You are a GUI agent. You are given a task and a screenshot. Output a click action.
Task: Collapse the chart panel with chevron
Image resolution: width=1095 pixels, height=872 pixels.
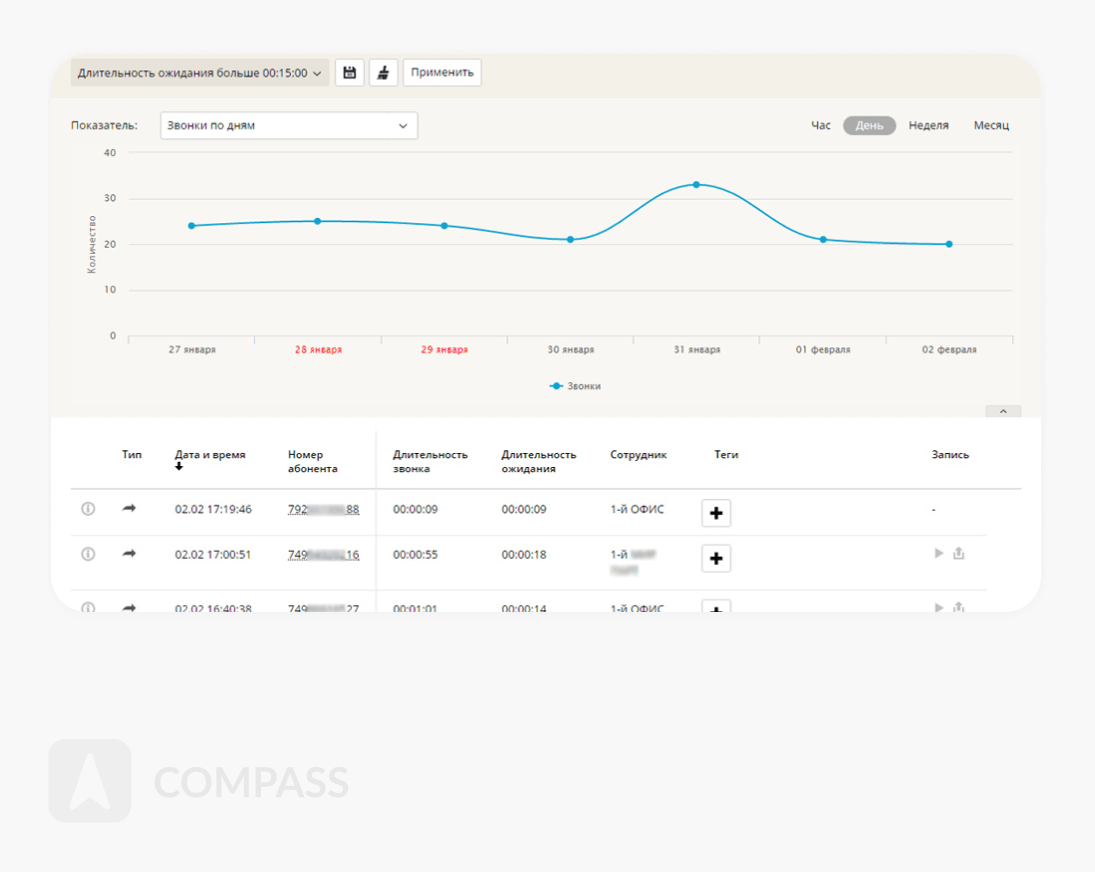click(x=1003, y=411)
